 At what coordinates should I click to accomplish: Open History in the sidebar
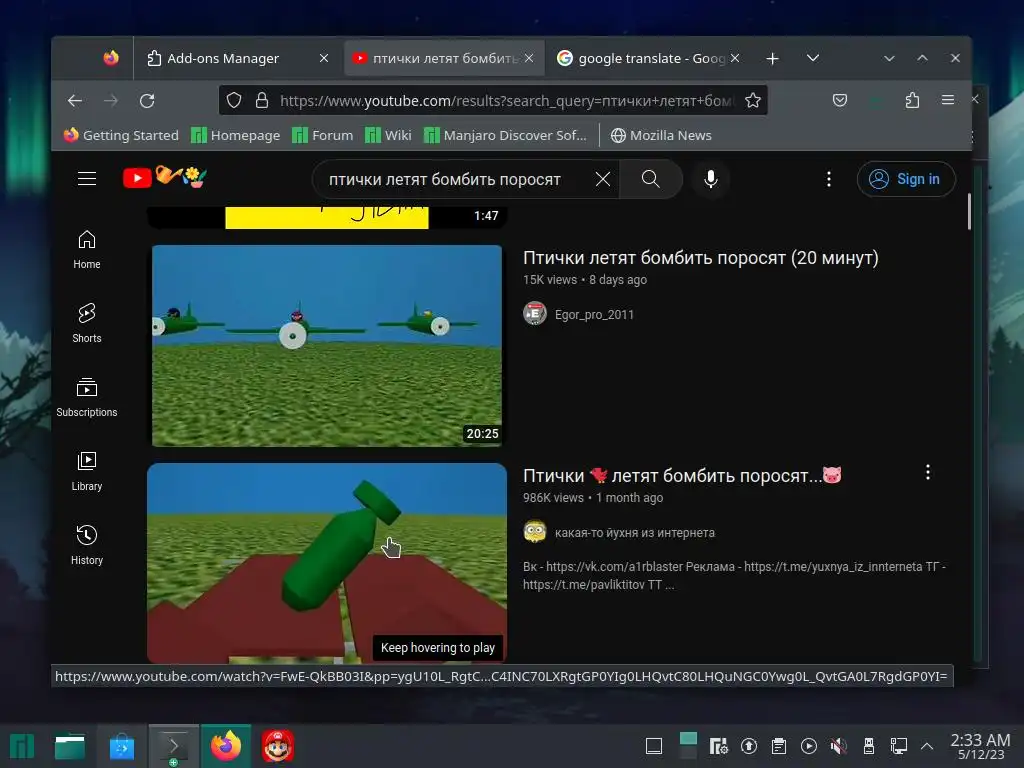coord(87,545)
